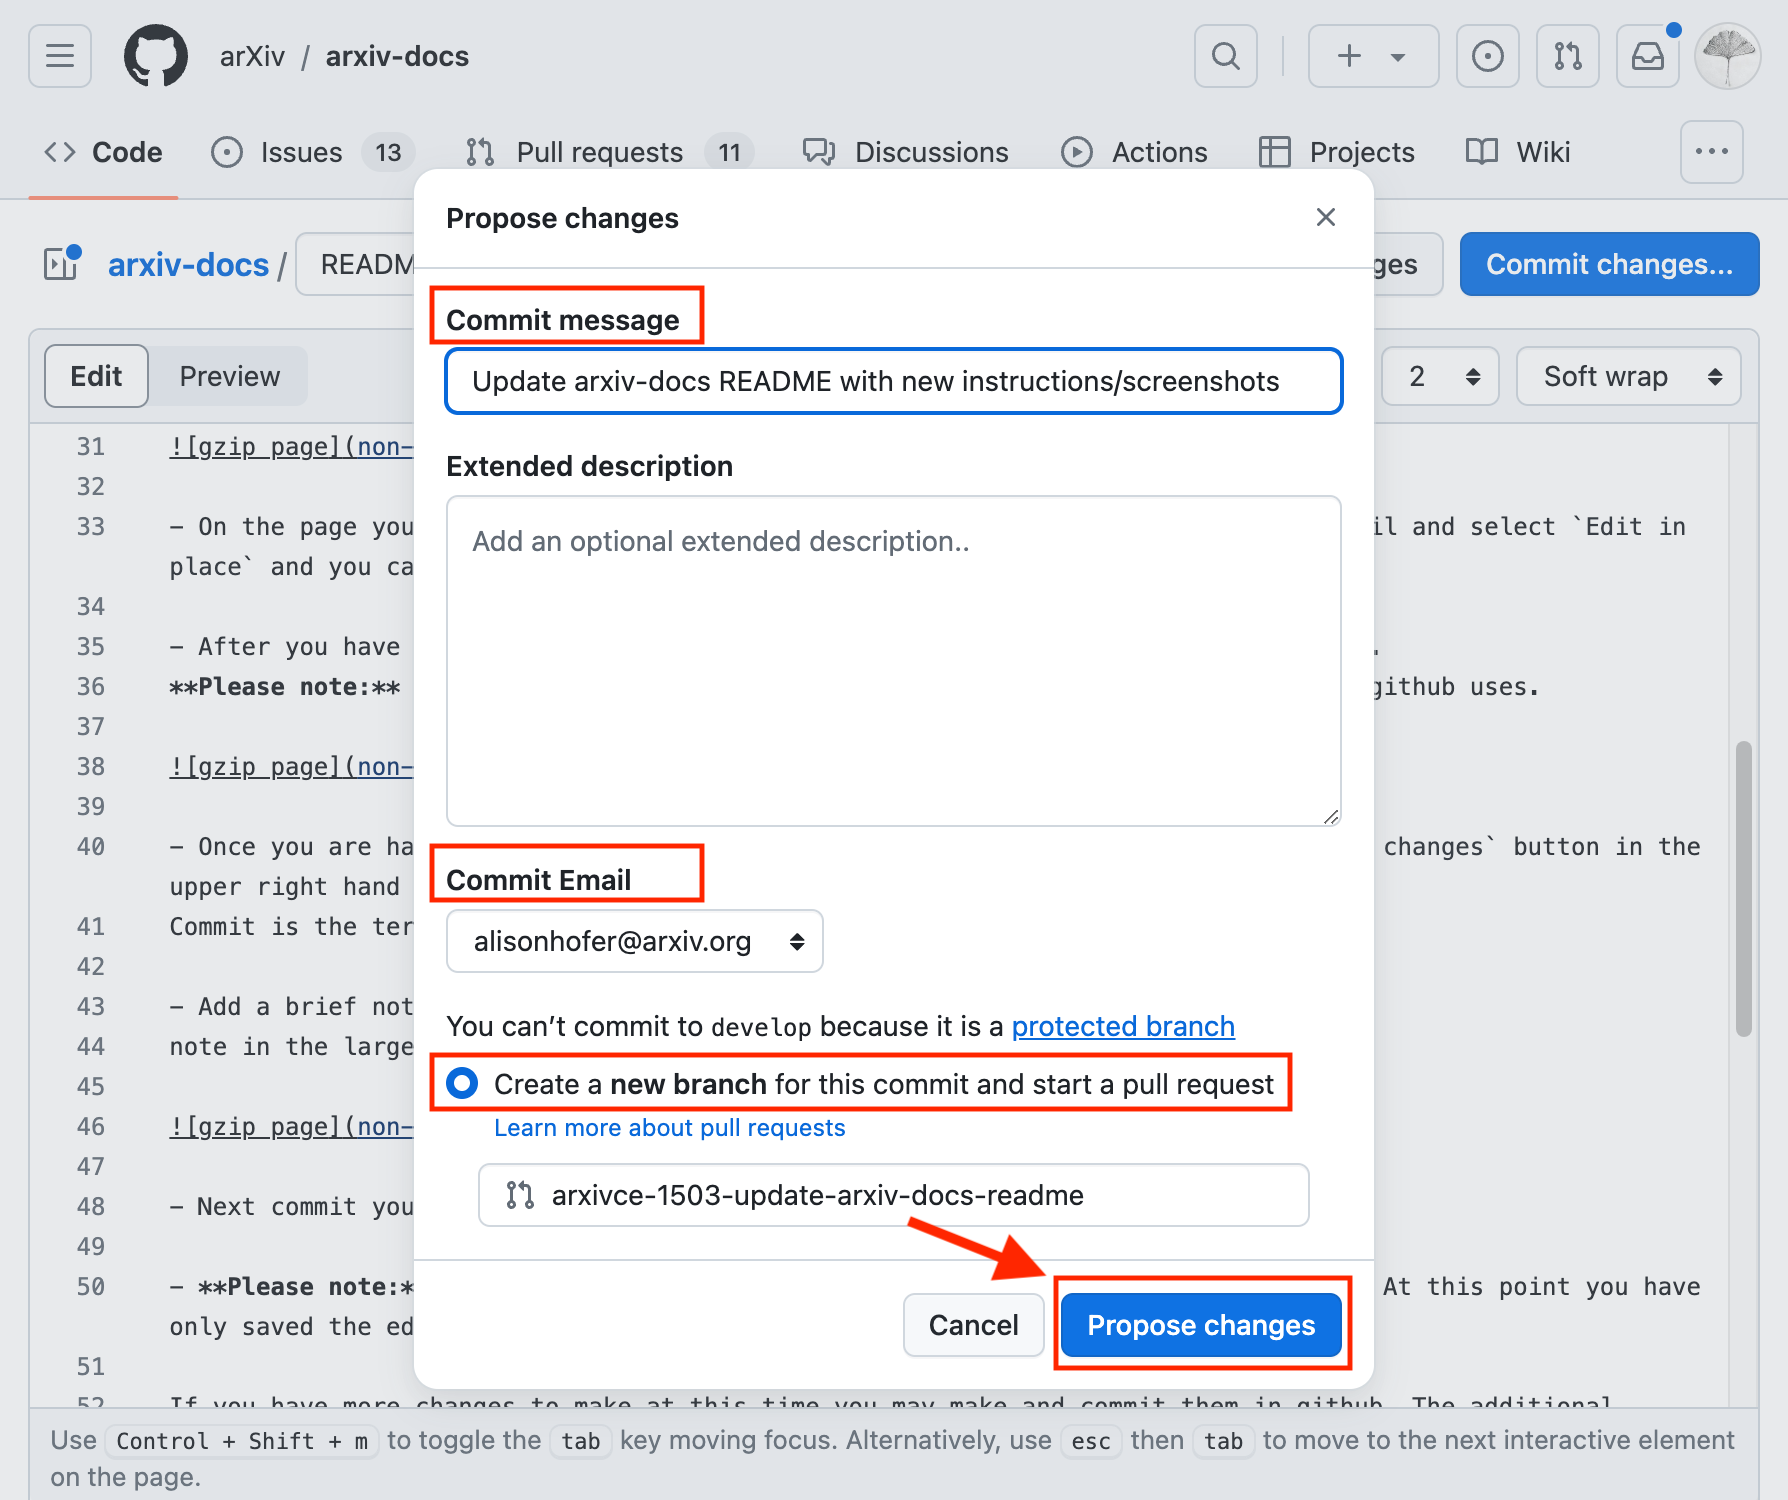Switch to the Preview tab
This screenshot has width=1788, height=1500.
(x=230, y=376)
